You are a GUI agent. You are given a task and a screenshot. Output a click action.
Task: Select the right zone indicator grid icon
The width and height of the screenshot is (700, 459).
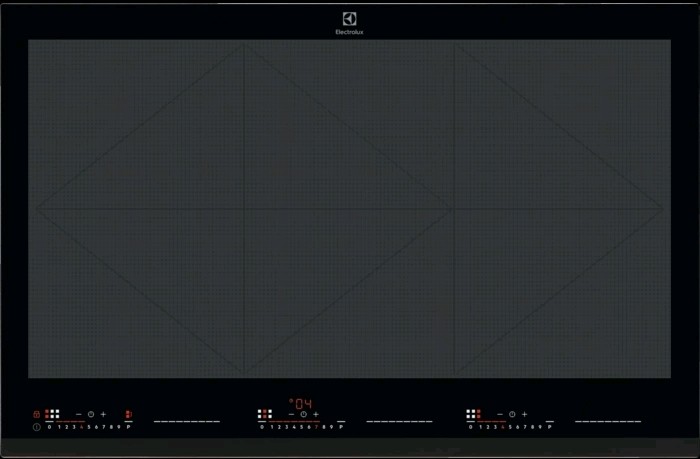(473, 414)
